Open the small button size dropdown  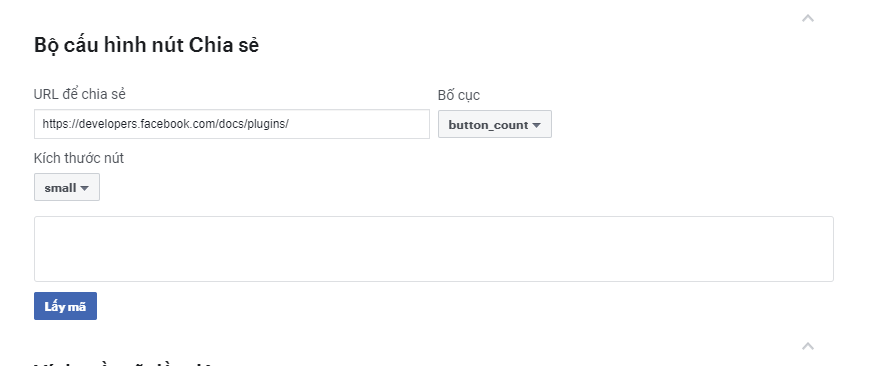(67, 187)
